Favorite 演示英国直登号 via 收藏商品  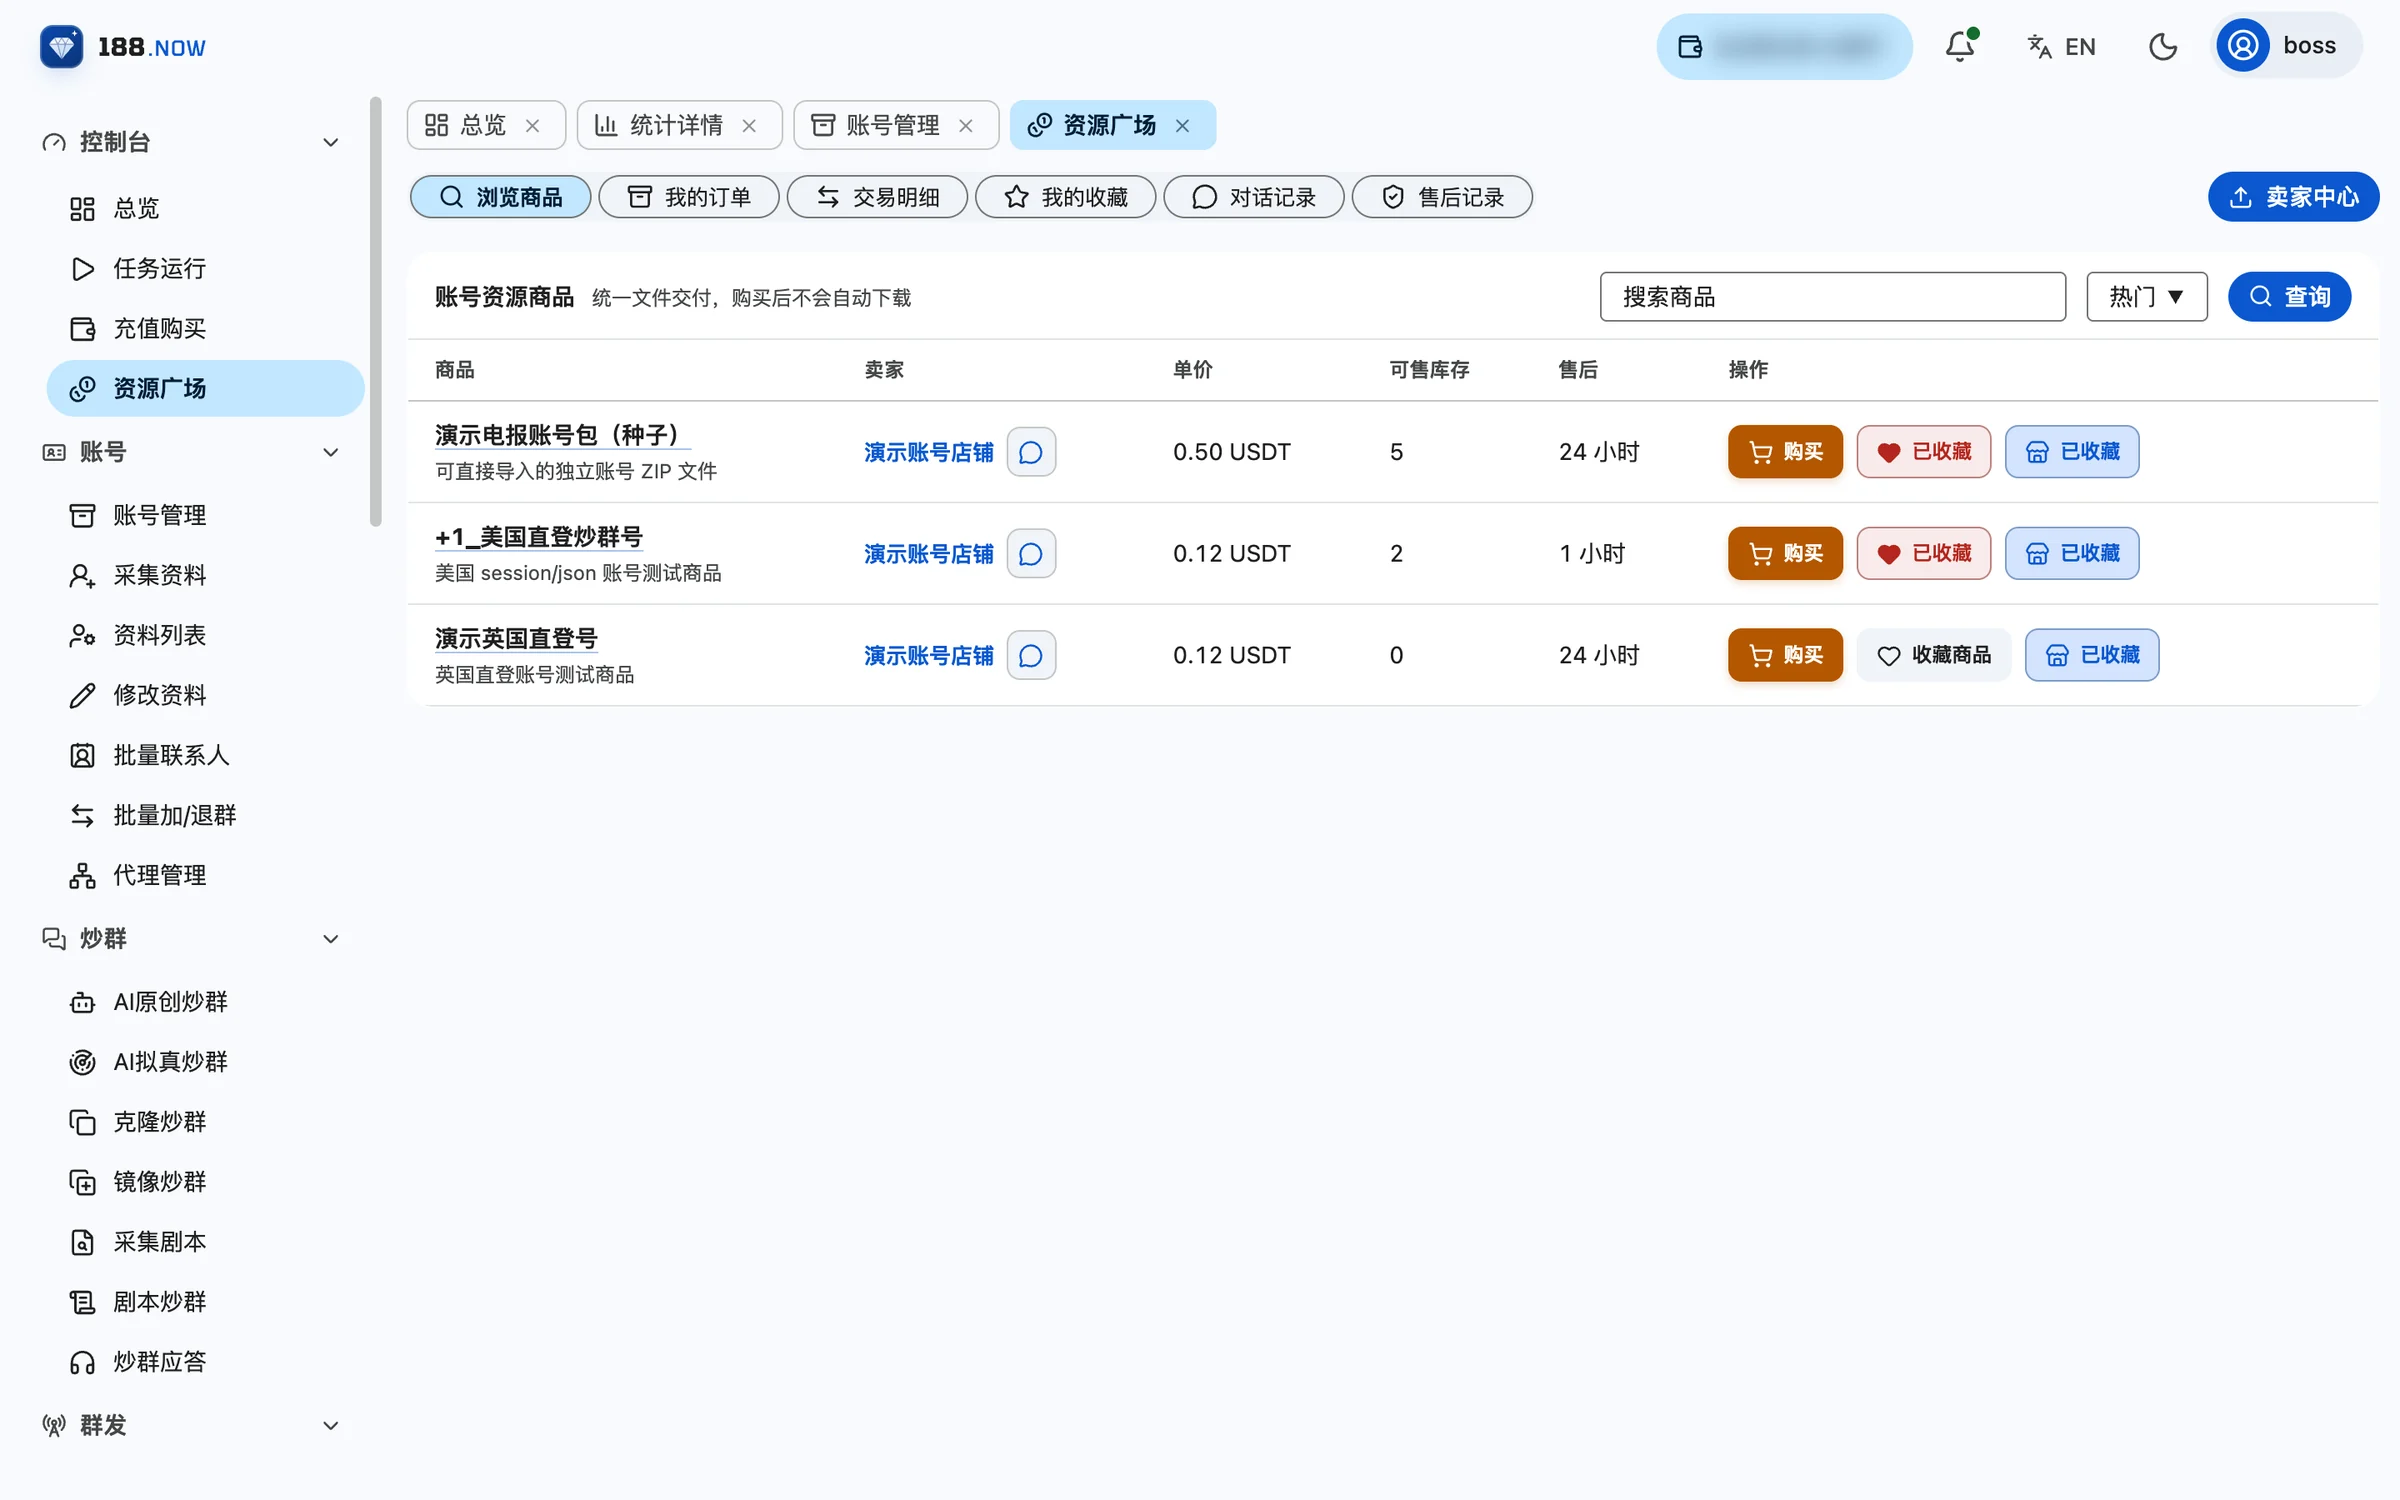point(1934,656)
